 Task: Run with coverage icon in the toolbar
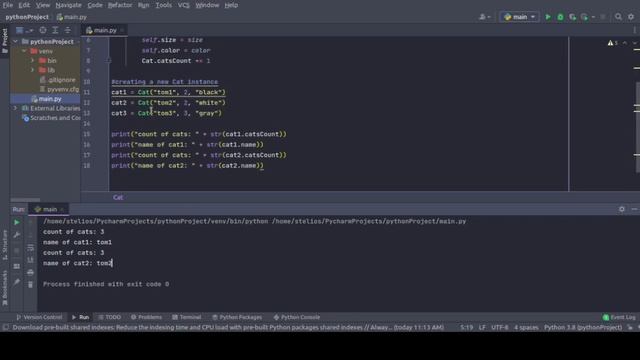(x=573, y=17)
